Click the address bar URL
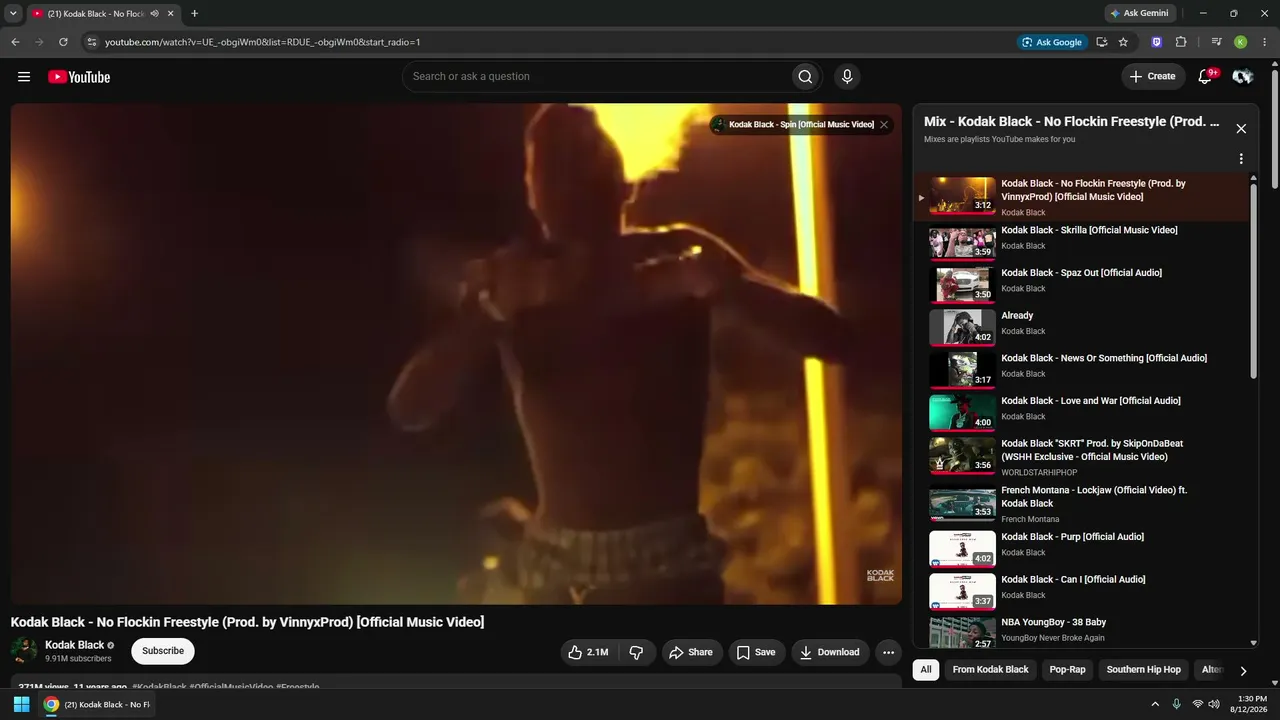Screen dimensions: 1280x720 [263, 42]
